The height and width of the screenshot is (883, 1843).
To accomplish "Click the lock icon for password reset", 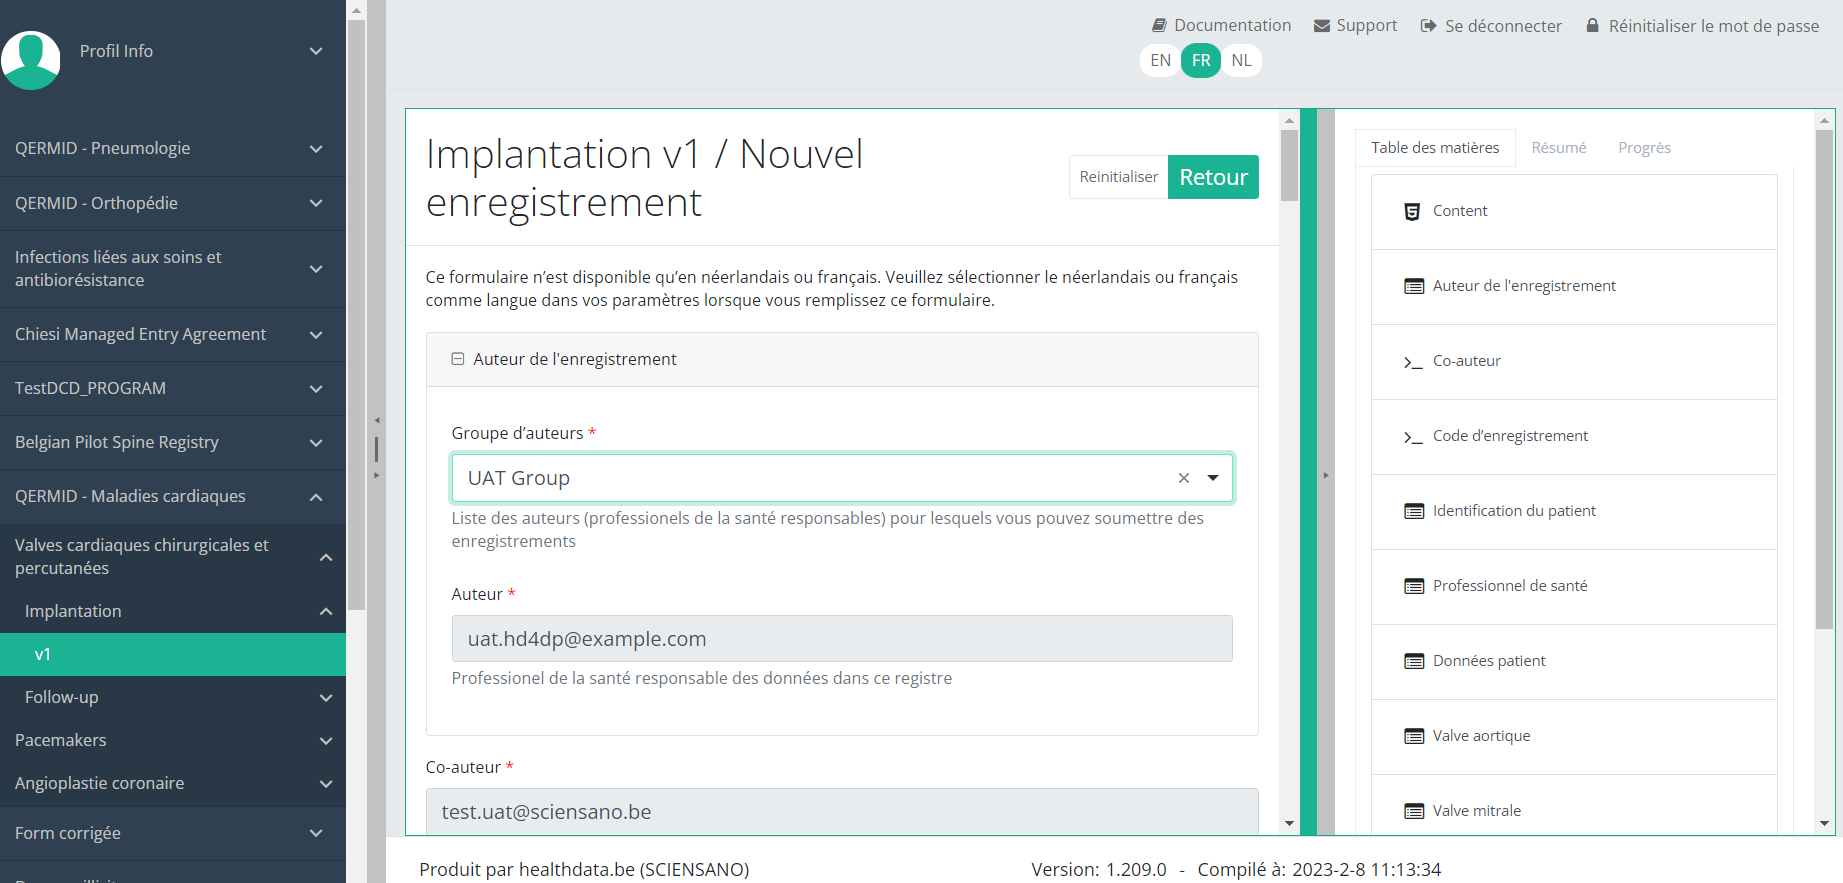I will (1592, 26).
